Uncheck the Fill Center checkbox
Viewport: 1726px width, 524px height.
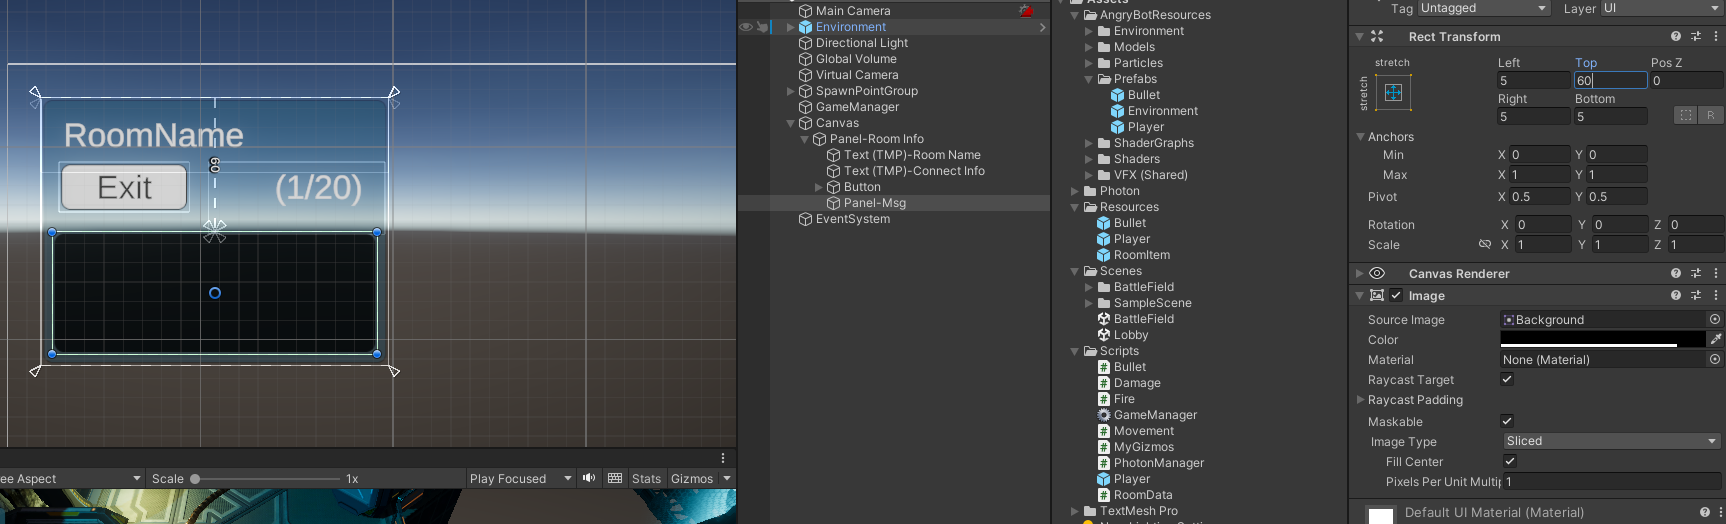tap(1510, 461)
